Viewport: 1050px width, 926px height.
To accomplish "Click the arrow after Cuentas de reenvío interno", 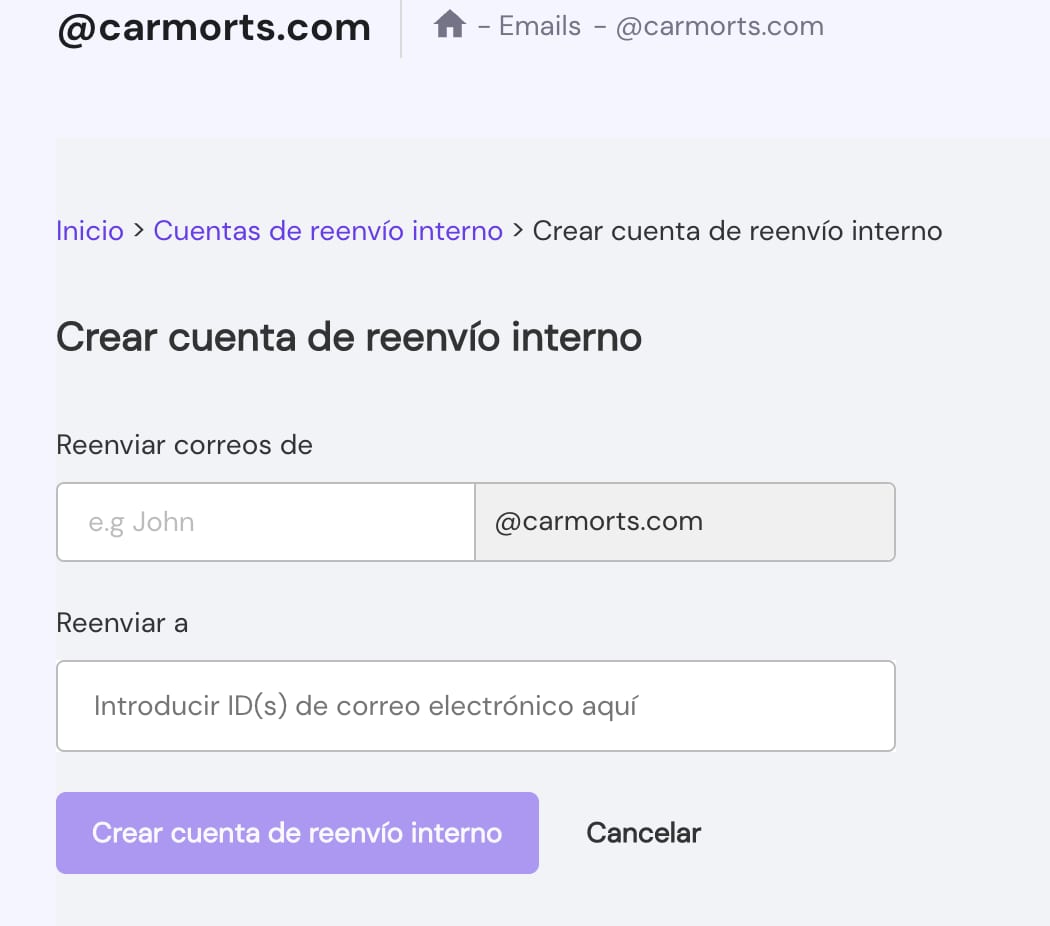I will click(518, 231).
